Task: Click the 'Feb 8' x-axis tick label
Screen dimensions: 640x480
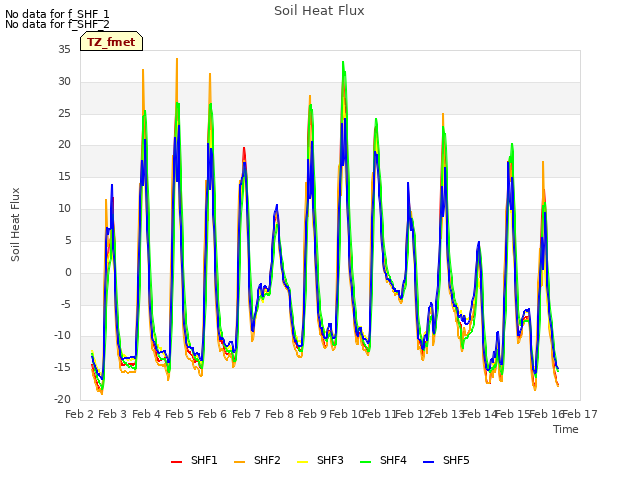Action: [x=279, y=414]
